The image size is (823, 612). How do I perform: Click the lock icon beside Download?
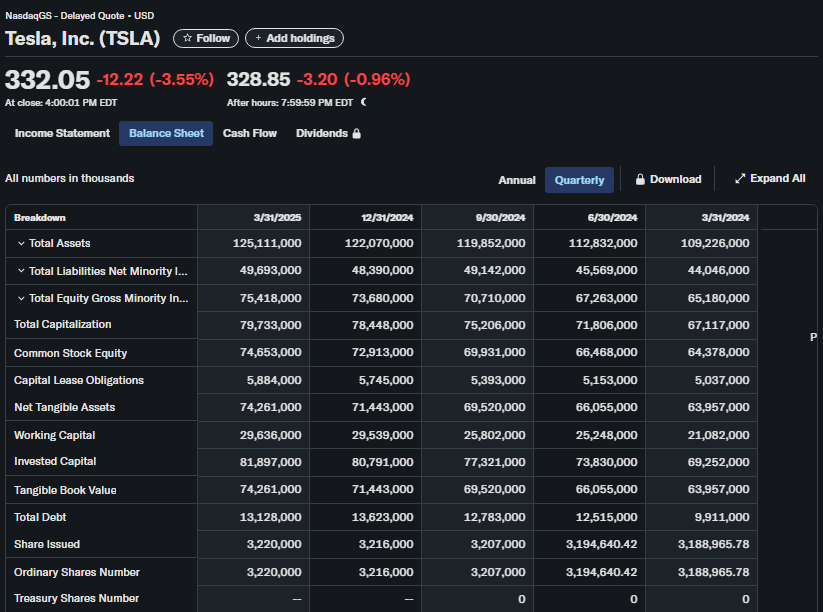coord(640,180)
